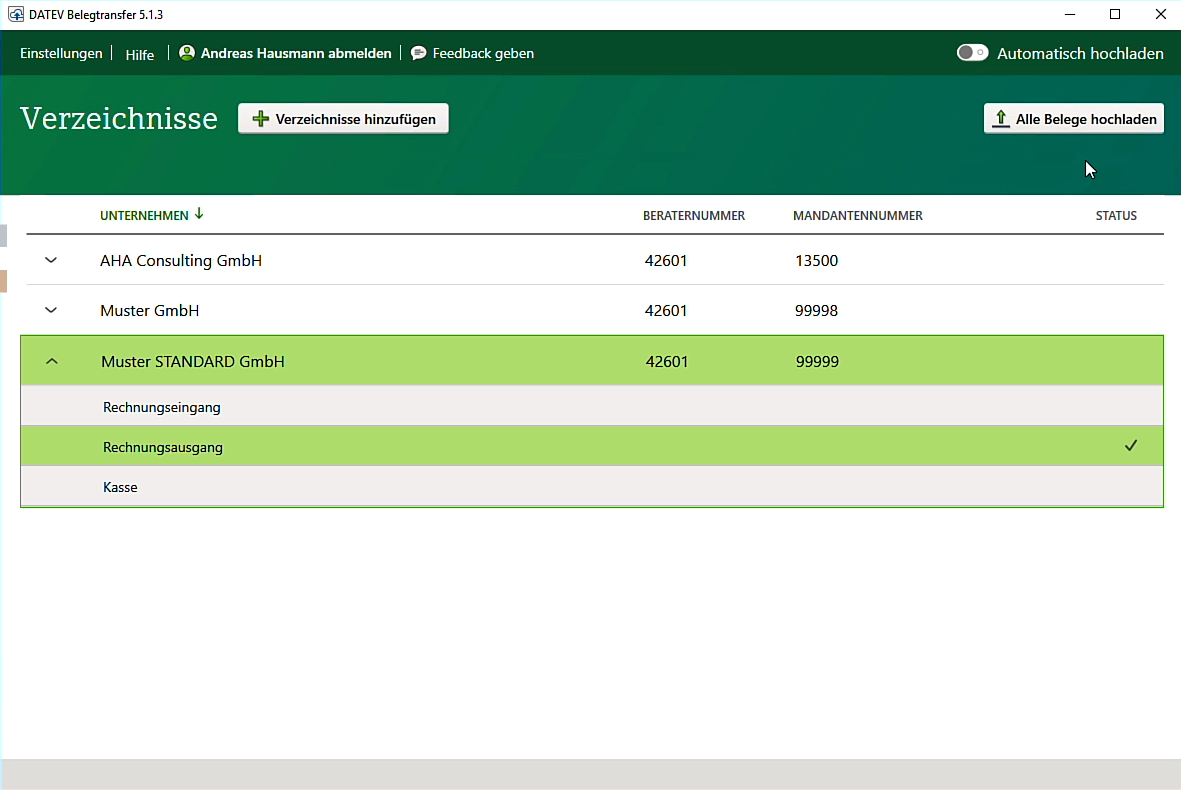1181x790 pixels.
Task: Click Beraternummer 42601 in Muster GmbH row
Action: coord(666,310)
